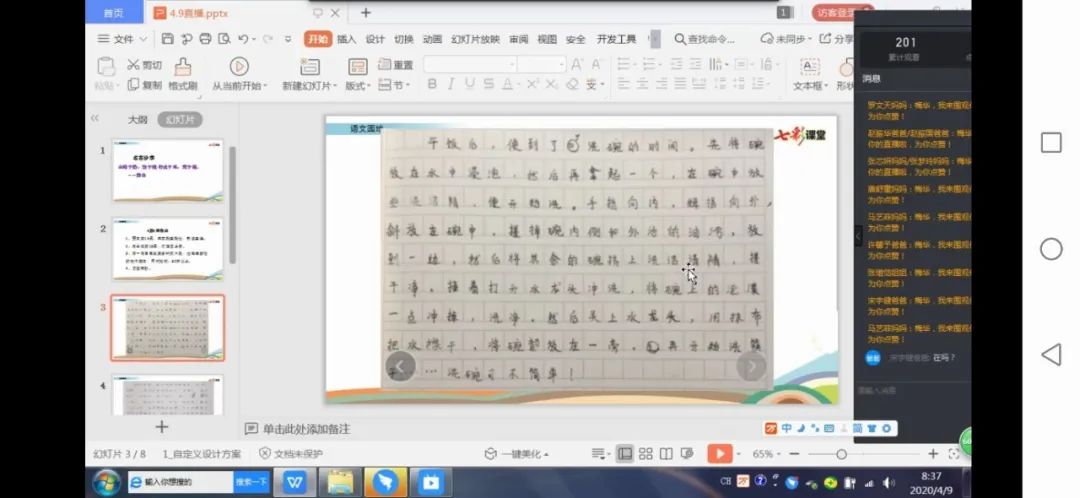Add a new slide with the plus button
The image size is (1080, 498).
click(x=161, y=427)
